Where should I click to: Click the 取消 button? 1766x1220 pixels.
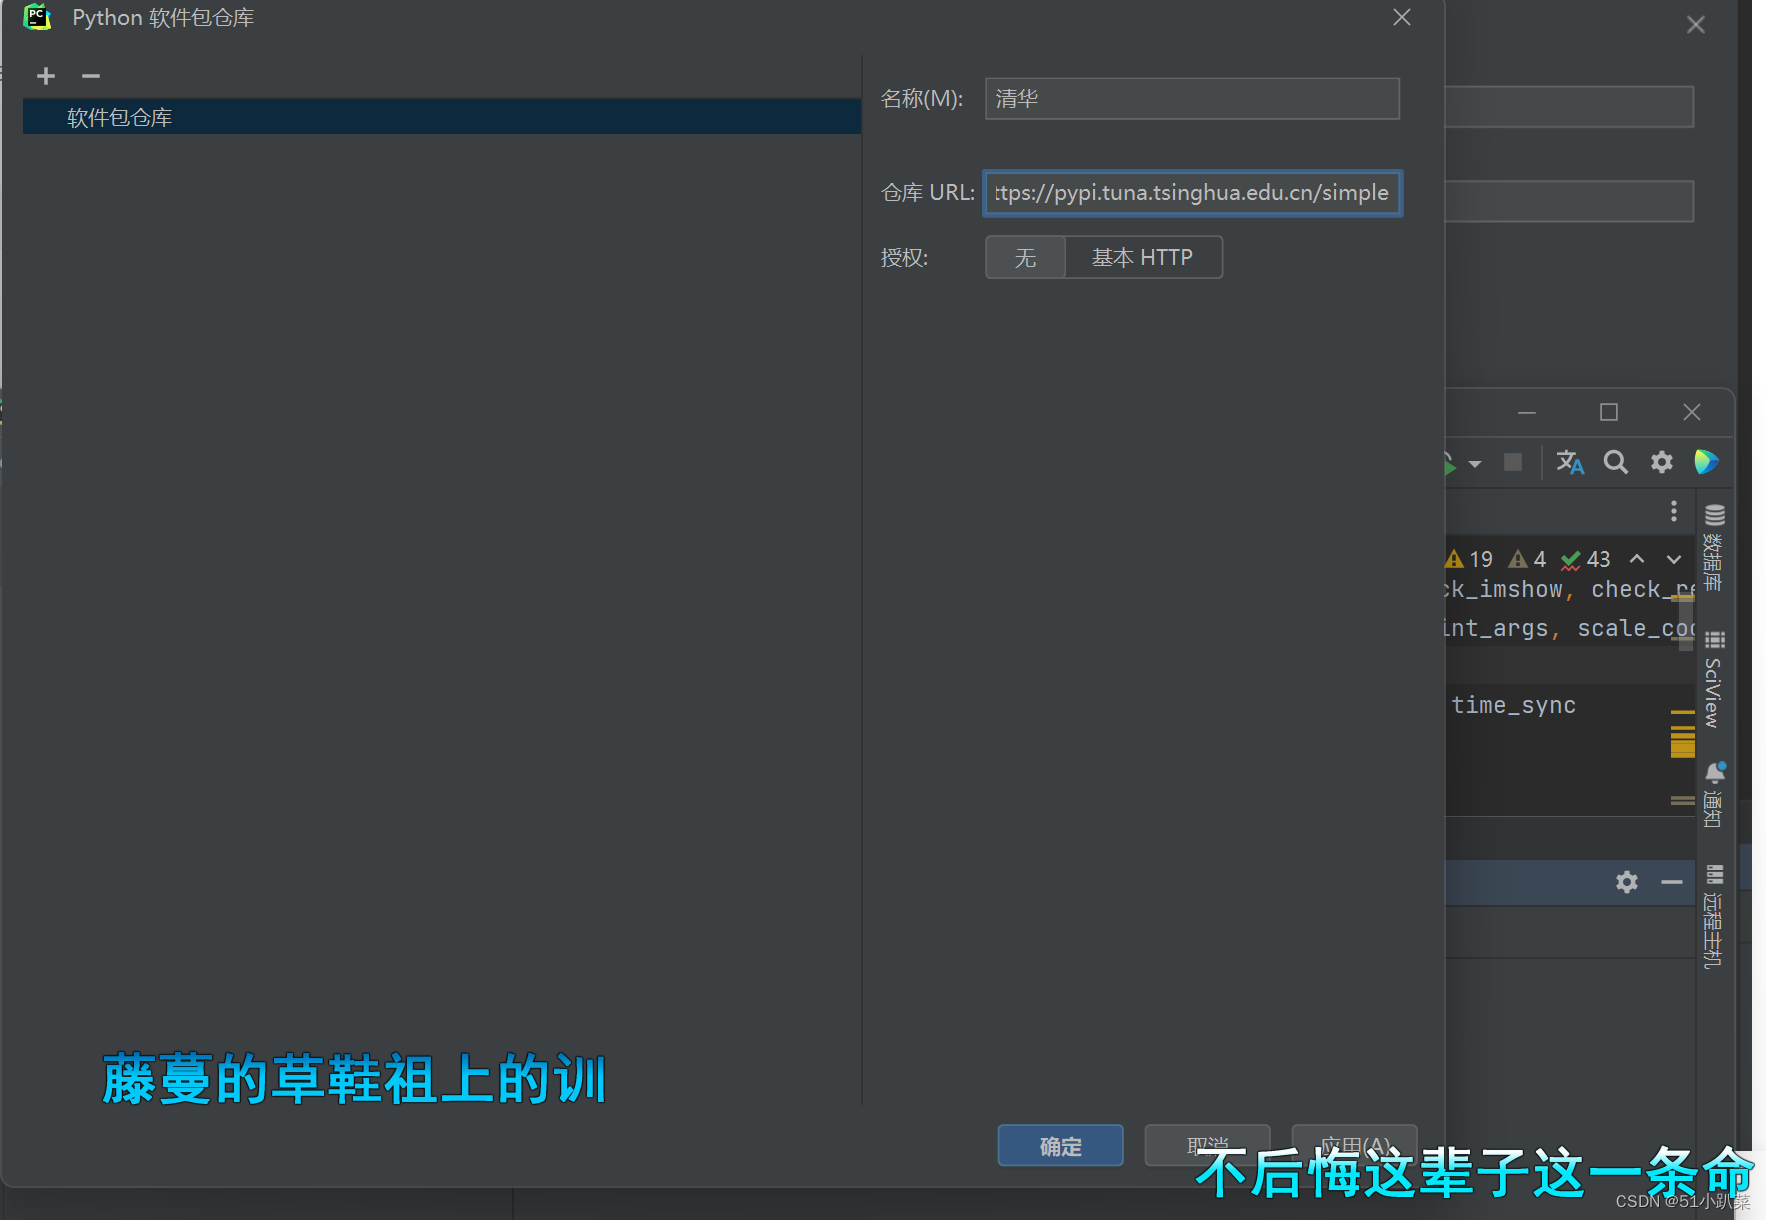pyautogui.click(x=1207, y=1146)
